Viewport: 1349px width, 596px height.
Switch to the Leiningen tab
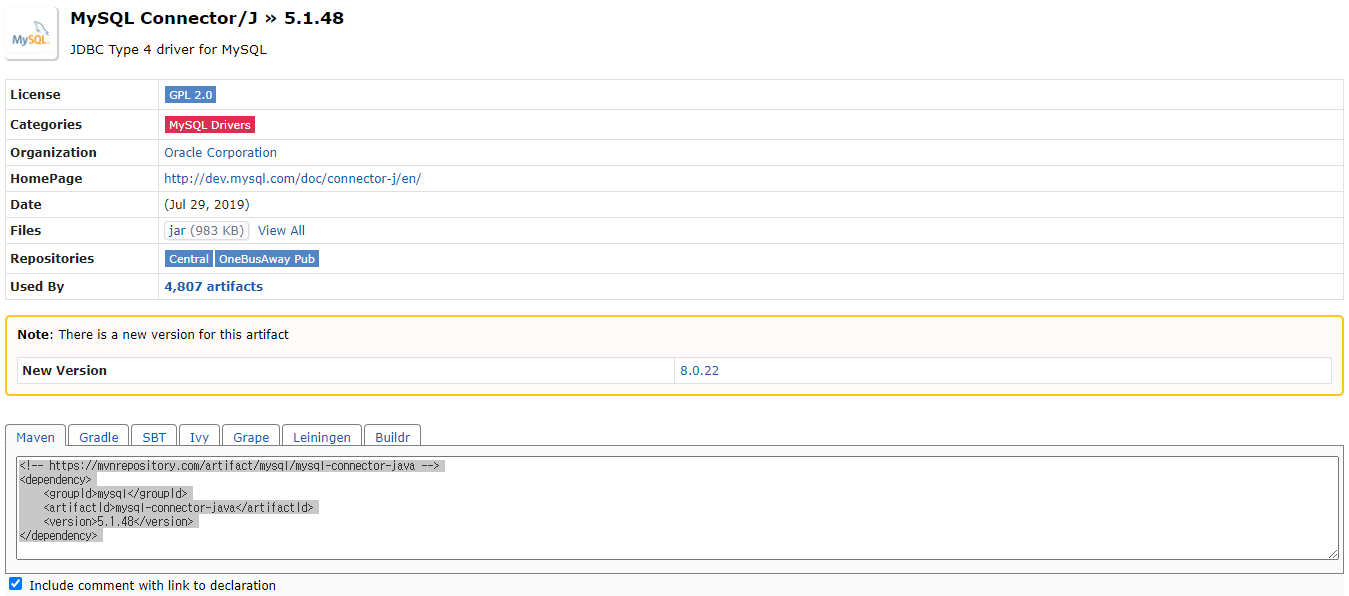322,437
